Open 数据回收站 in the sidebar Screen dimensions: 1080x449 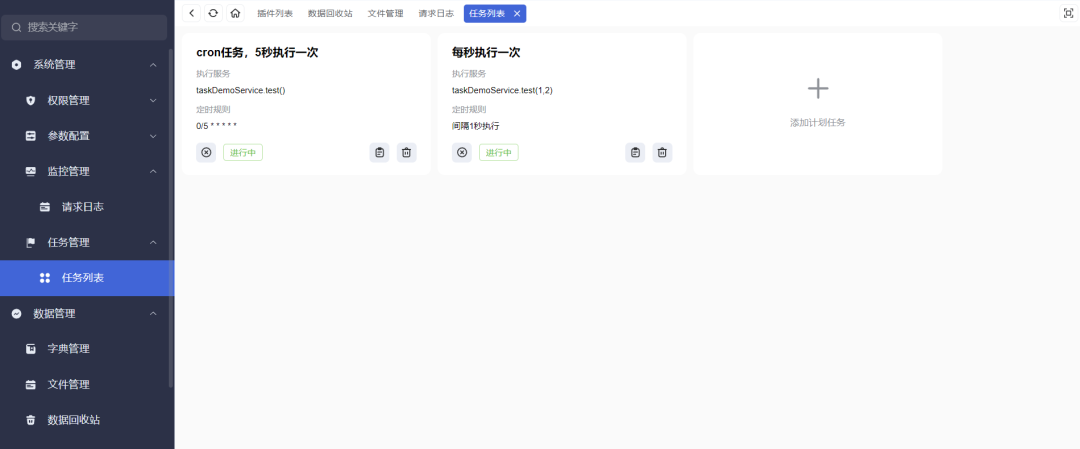tap(87, 419)
